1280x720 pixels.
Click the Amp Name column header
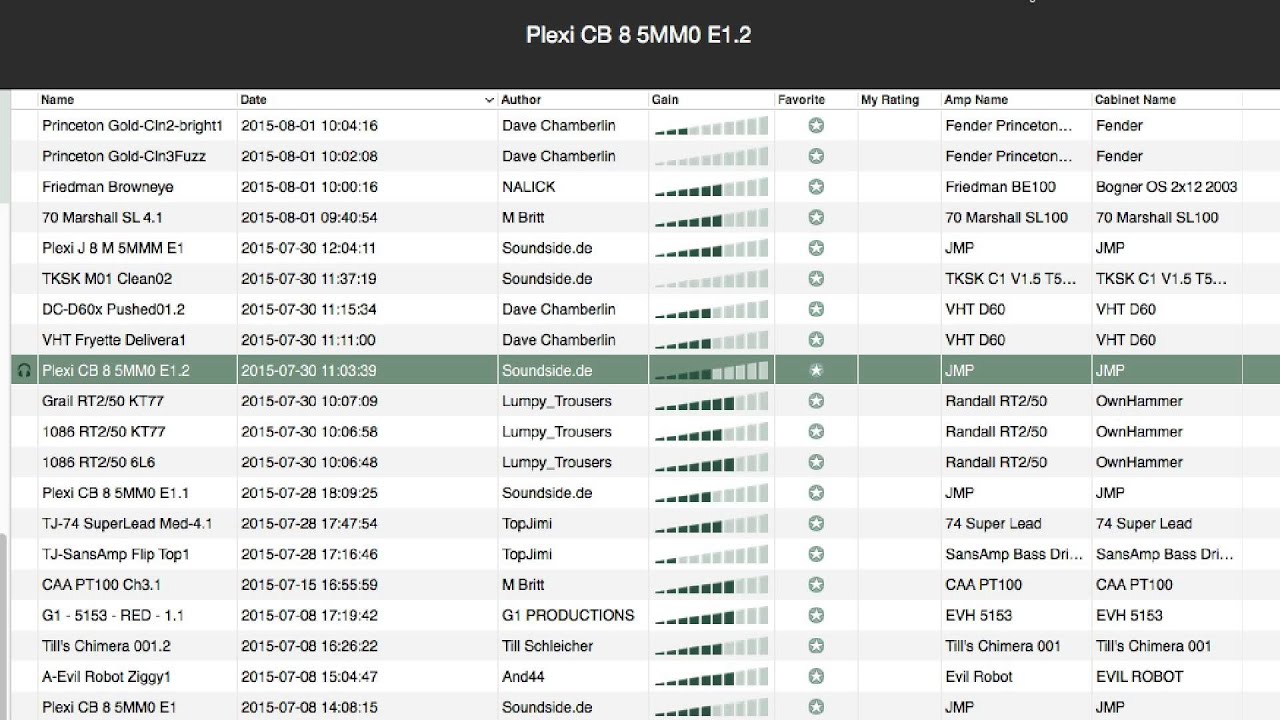[x=975, y=100]
